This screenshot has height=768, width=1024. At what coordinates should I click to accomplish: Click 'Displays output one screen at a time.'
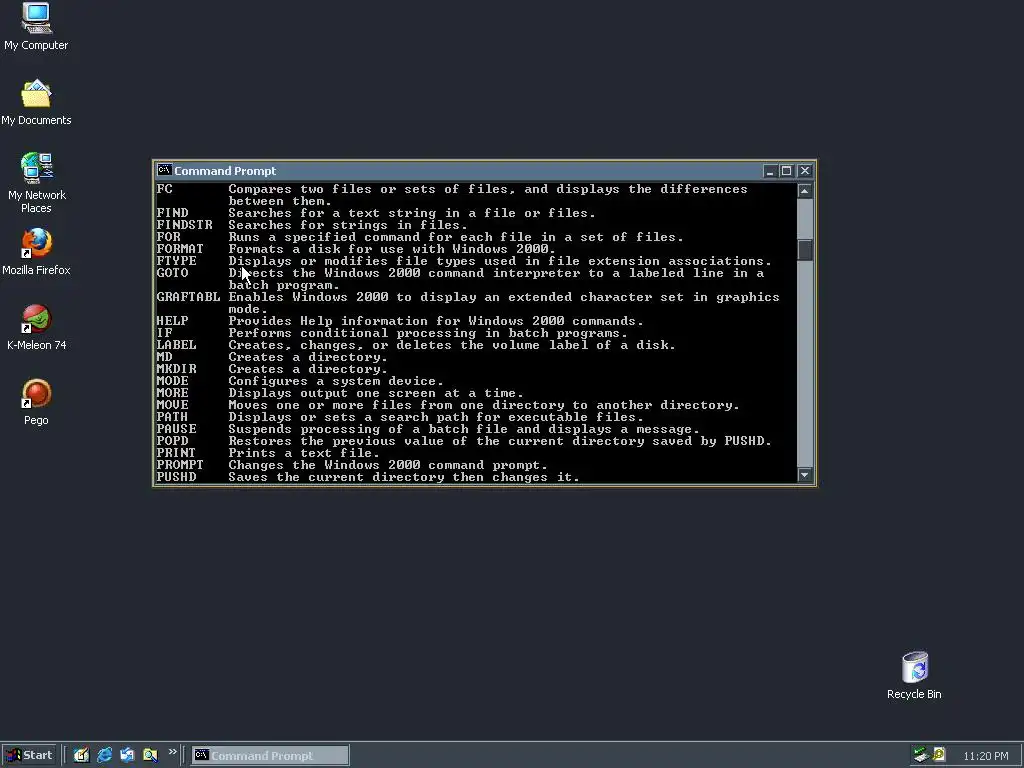tap(376, 393)
